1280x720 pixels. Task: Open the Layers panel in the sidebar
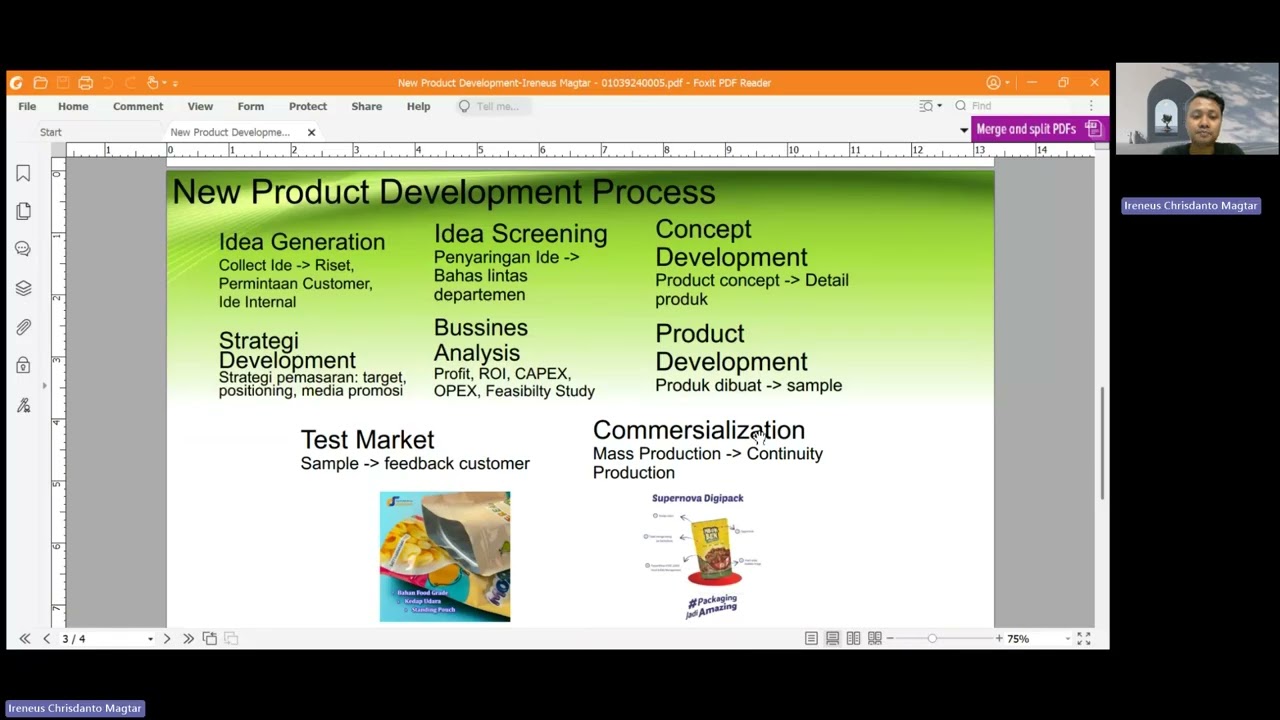click(x=23, y=288)
